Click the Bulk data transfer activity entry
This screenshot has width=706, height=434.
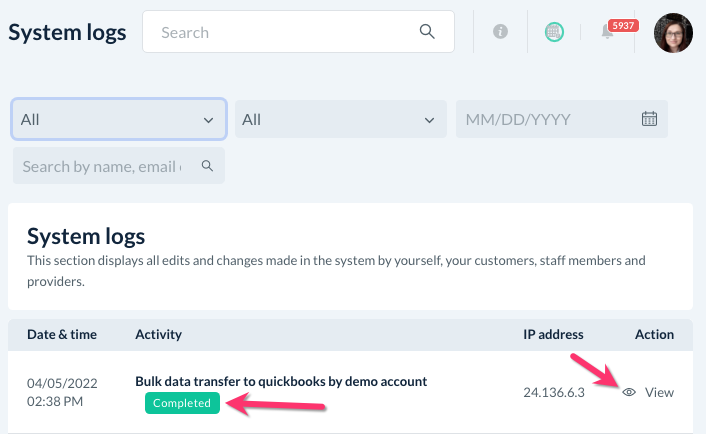coord(281,381)
